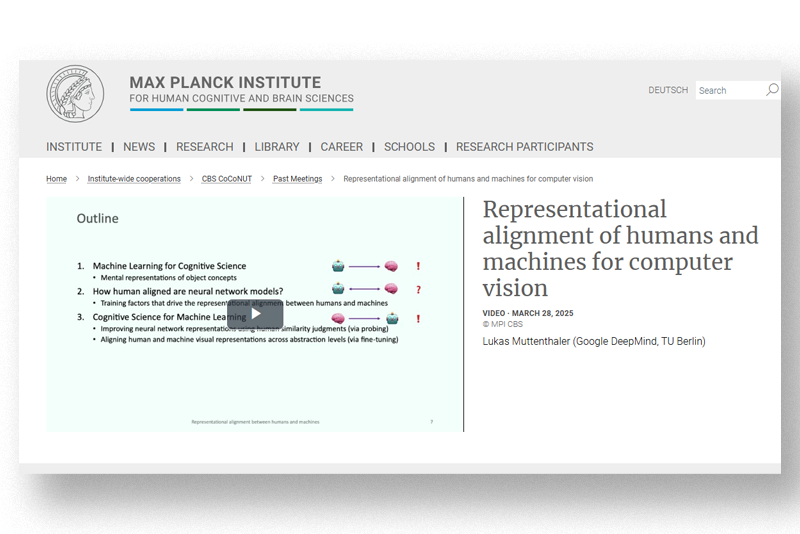
Task: Open the RESEARCH menu
Action: pyautogui.click(x=204, y=147)
